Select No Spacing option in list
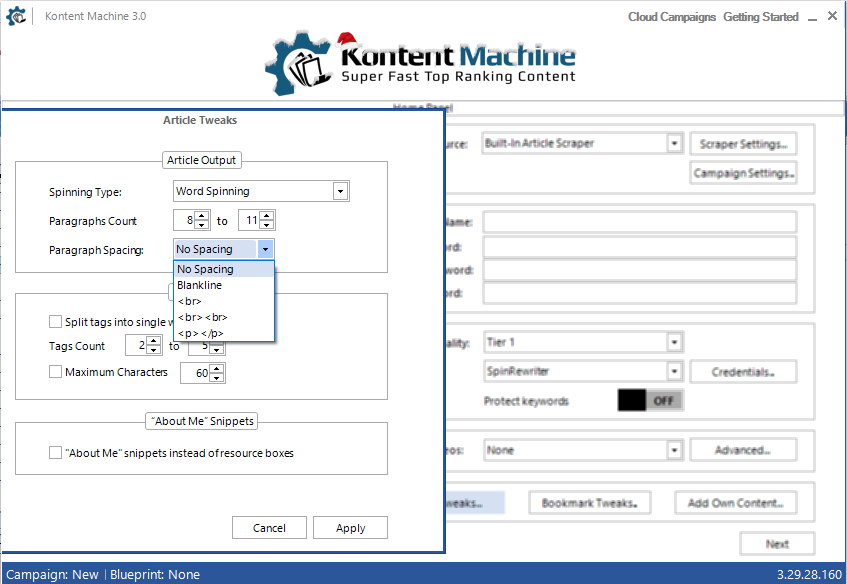The width and height of the screenshot is (847, 584). (224, 269)
